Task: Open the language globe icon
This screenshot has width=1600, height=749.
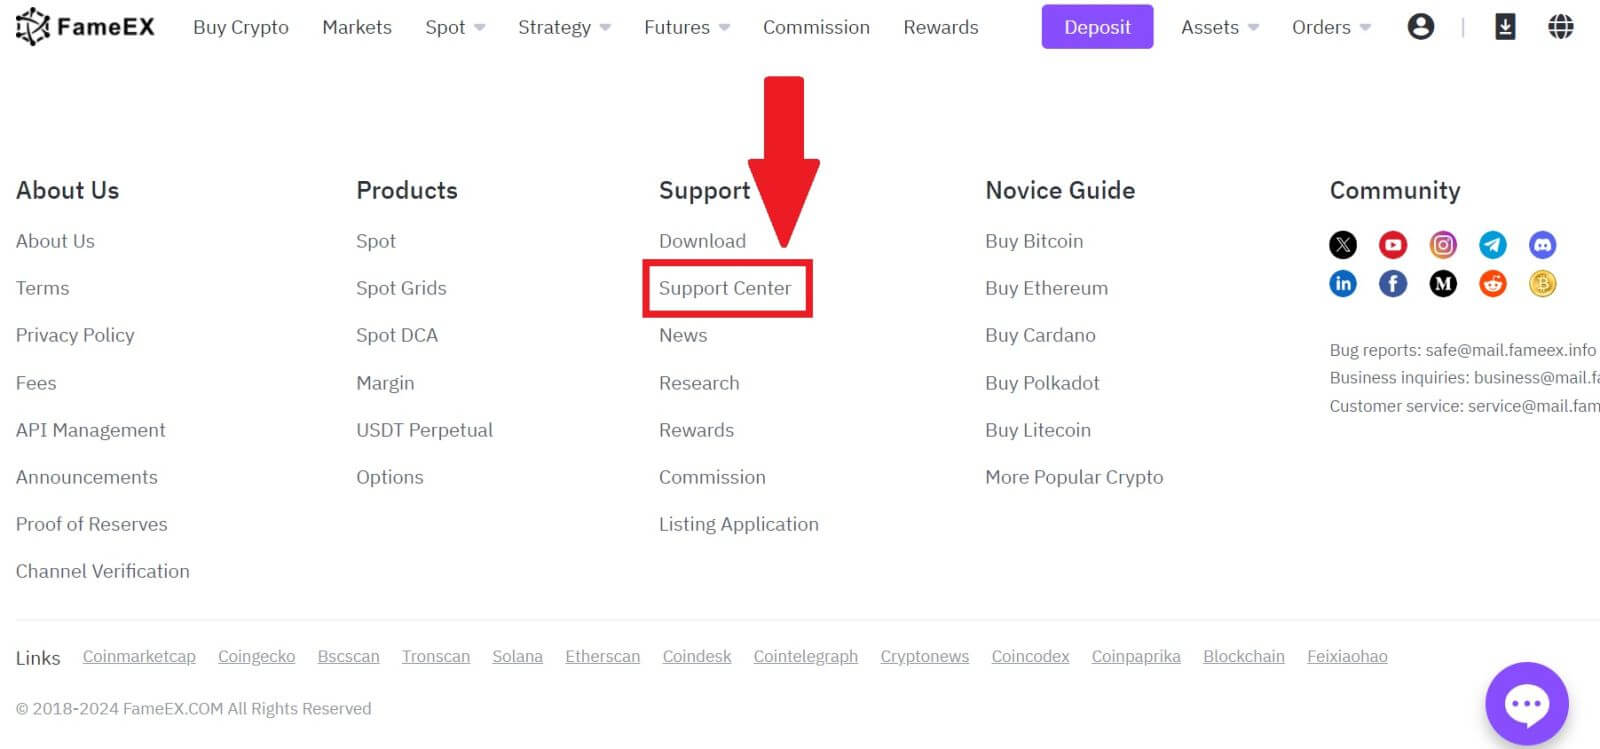Action: click(x=1561, y=27)
